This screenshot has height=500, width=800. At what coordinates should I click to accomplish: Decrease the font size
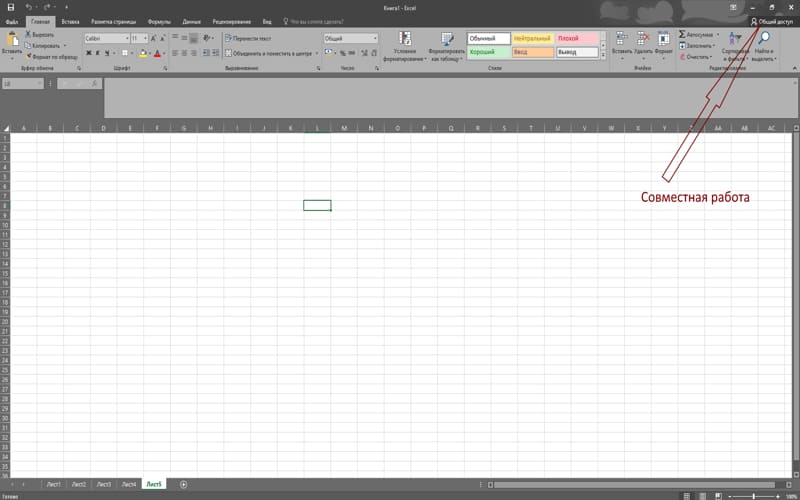(162, 39)
